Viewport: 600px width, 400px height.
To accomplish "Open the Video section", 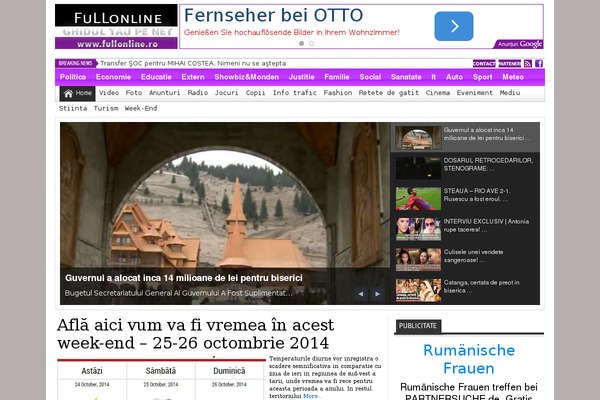I will coord(109,93).
